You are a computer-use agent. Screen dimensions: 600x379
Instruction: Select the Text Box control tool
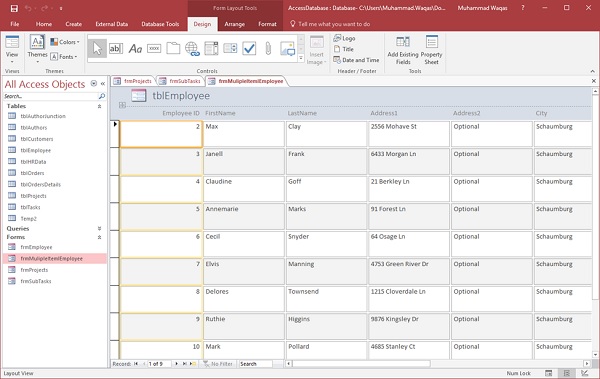116,49
